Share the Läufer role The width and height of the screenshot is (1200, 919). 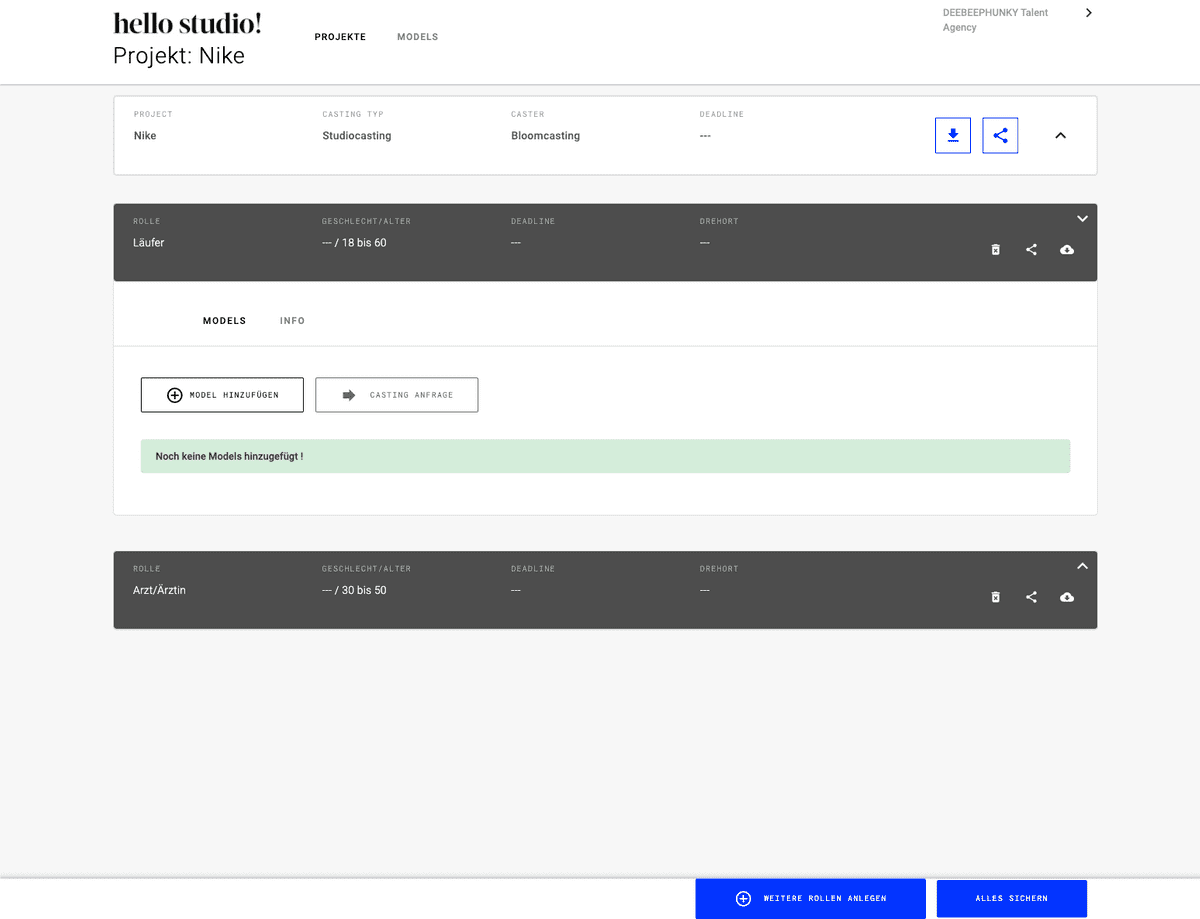[x=1031, y=250]
